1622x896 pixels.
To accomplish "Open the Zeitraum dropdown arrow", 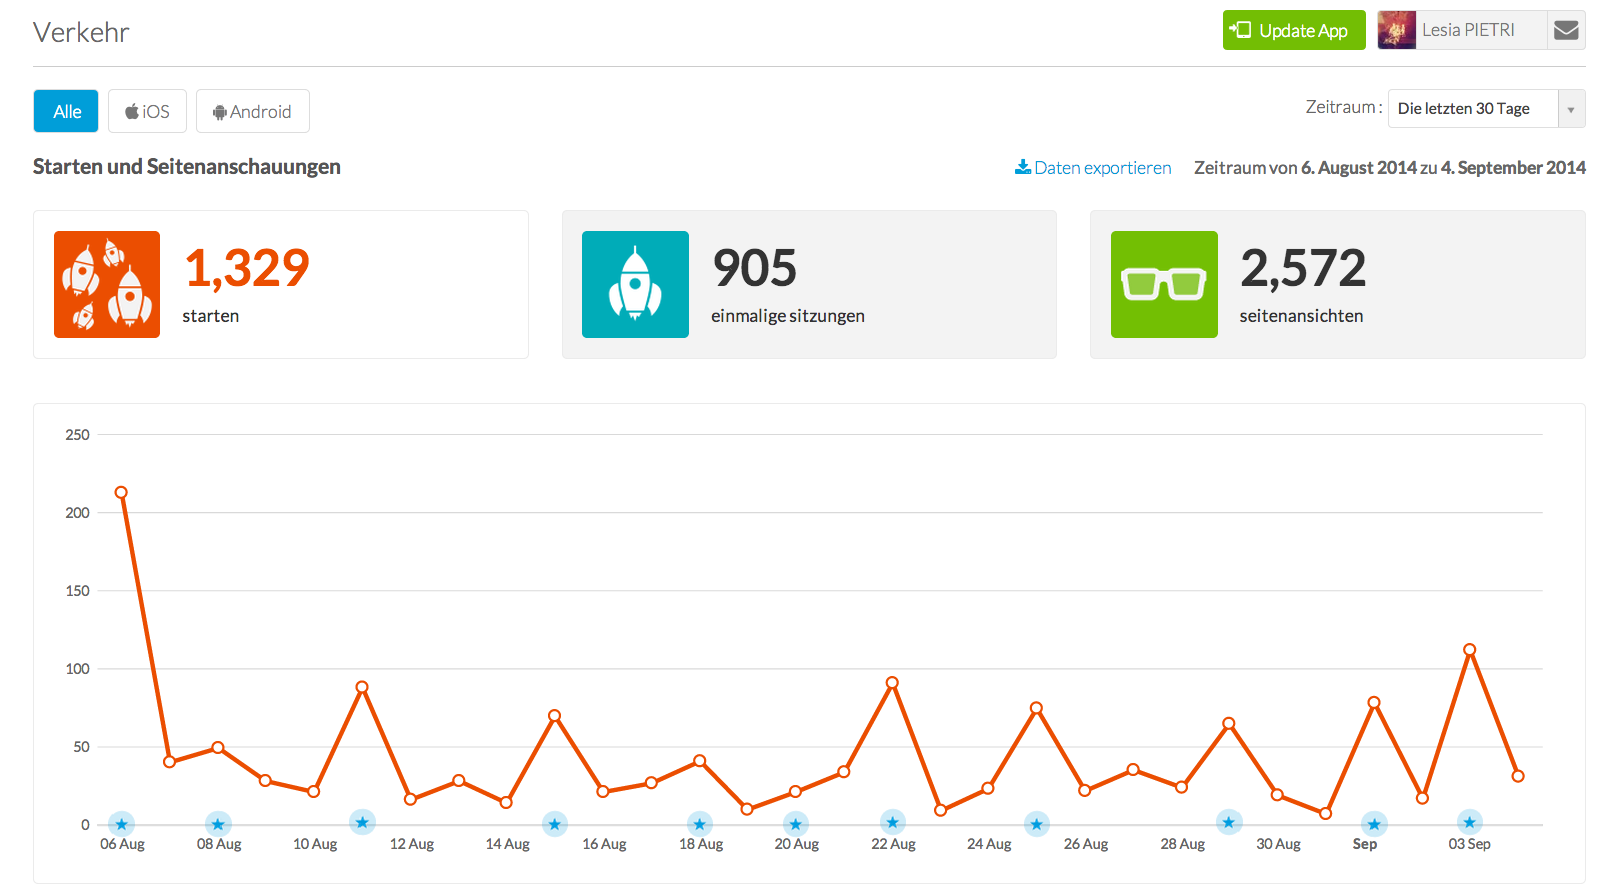I will (1571, 109).
